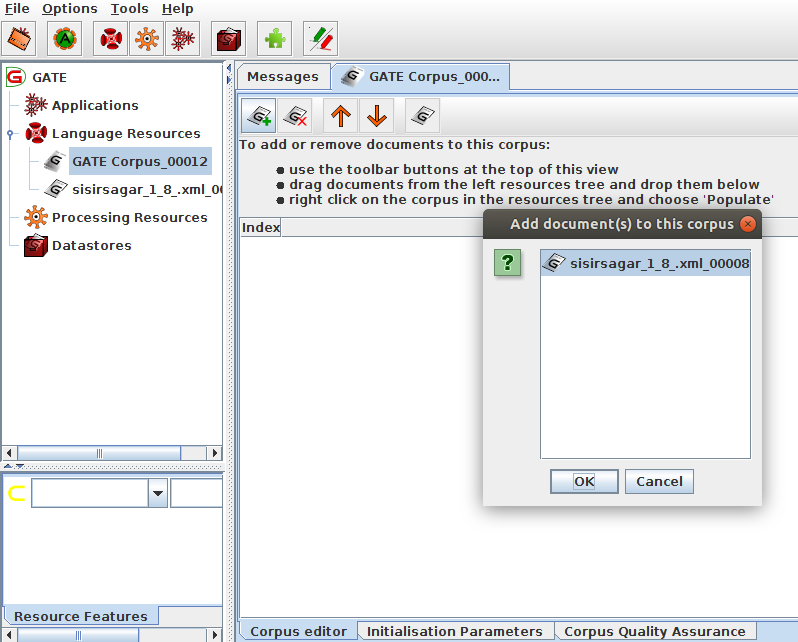Click Cancel in the add documents dialog
The height and width of the screenshot is (642, 798).
point(659,481)
